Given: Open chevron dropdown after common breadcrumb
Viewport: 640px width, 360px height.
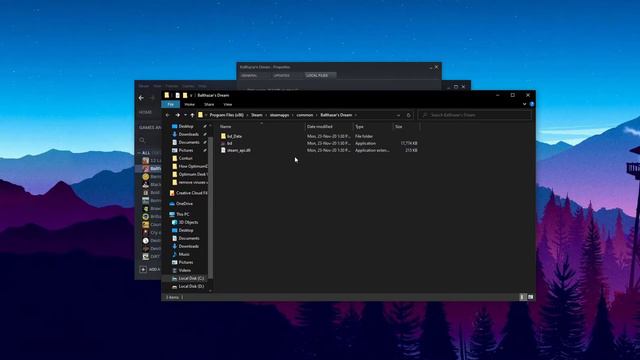Looking at the screenshot, I should [x=317, y=115].
